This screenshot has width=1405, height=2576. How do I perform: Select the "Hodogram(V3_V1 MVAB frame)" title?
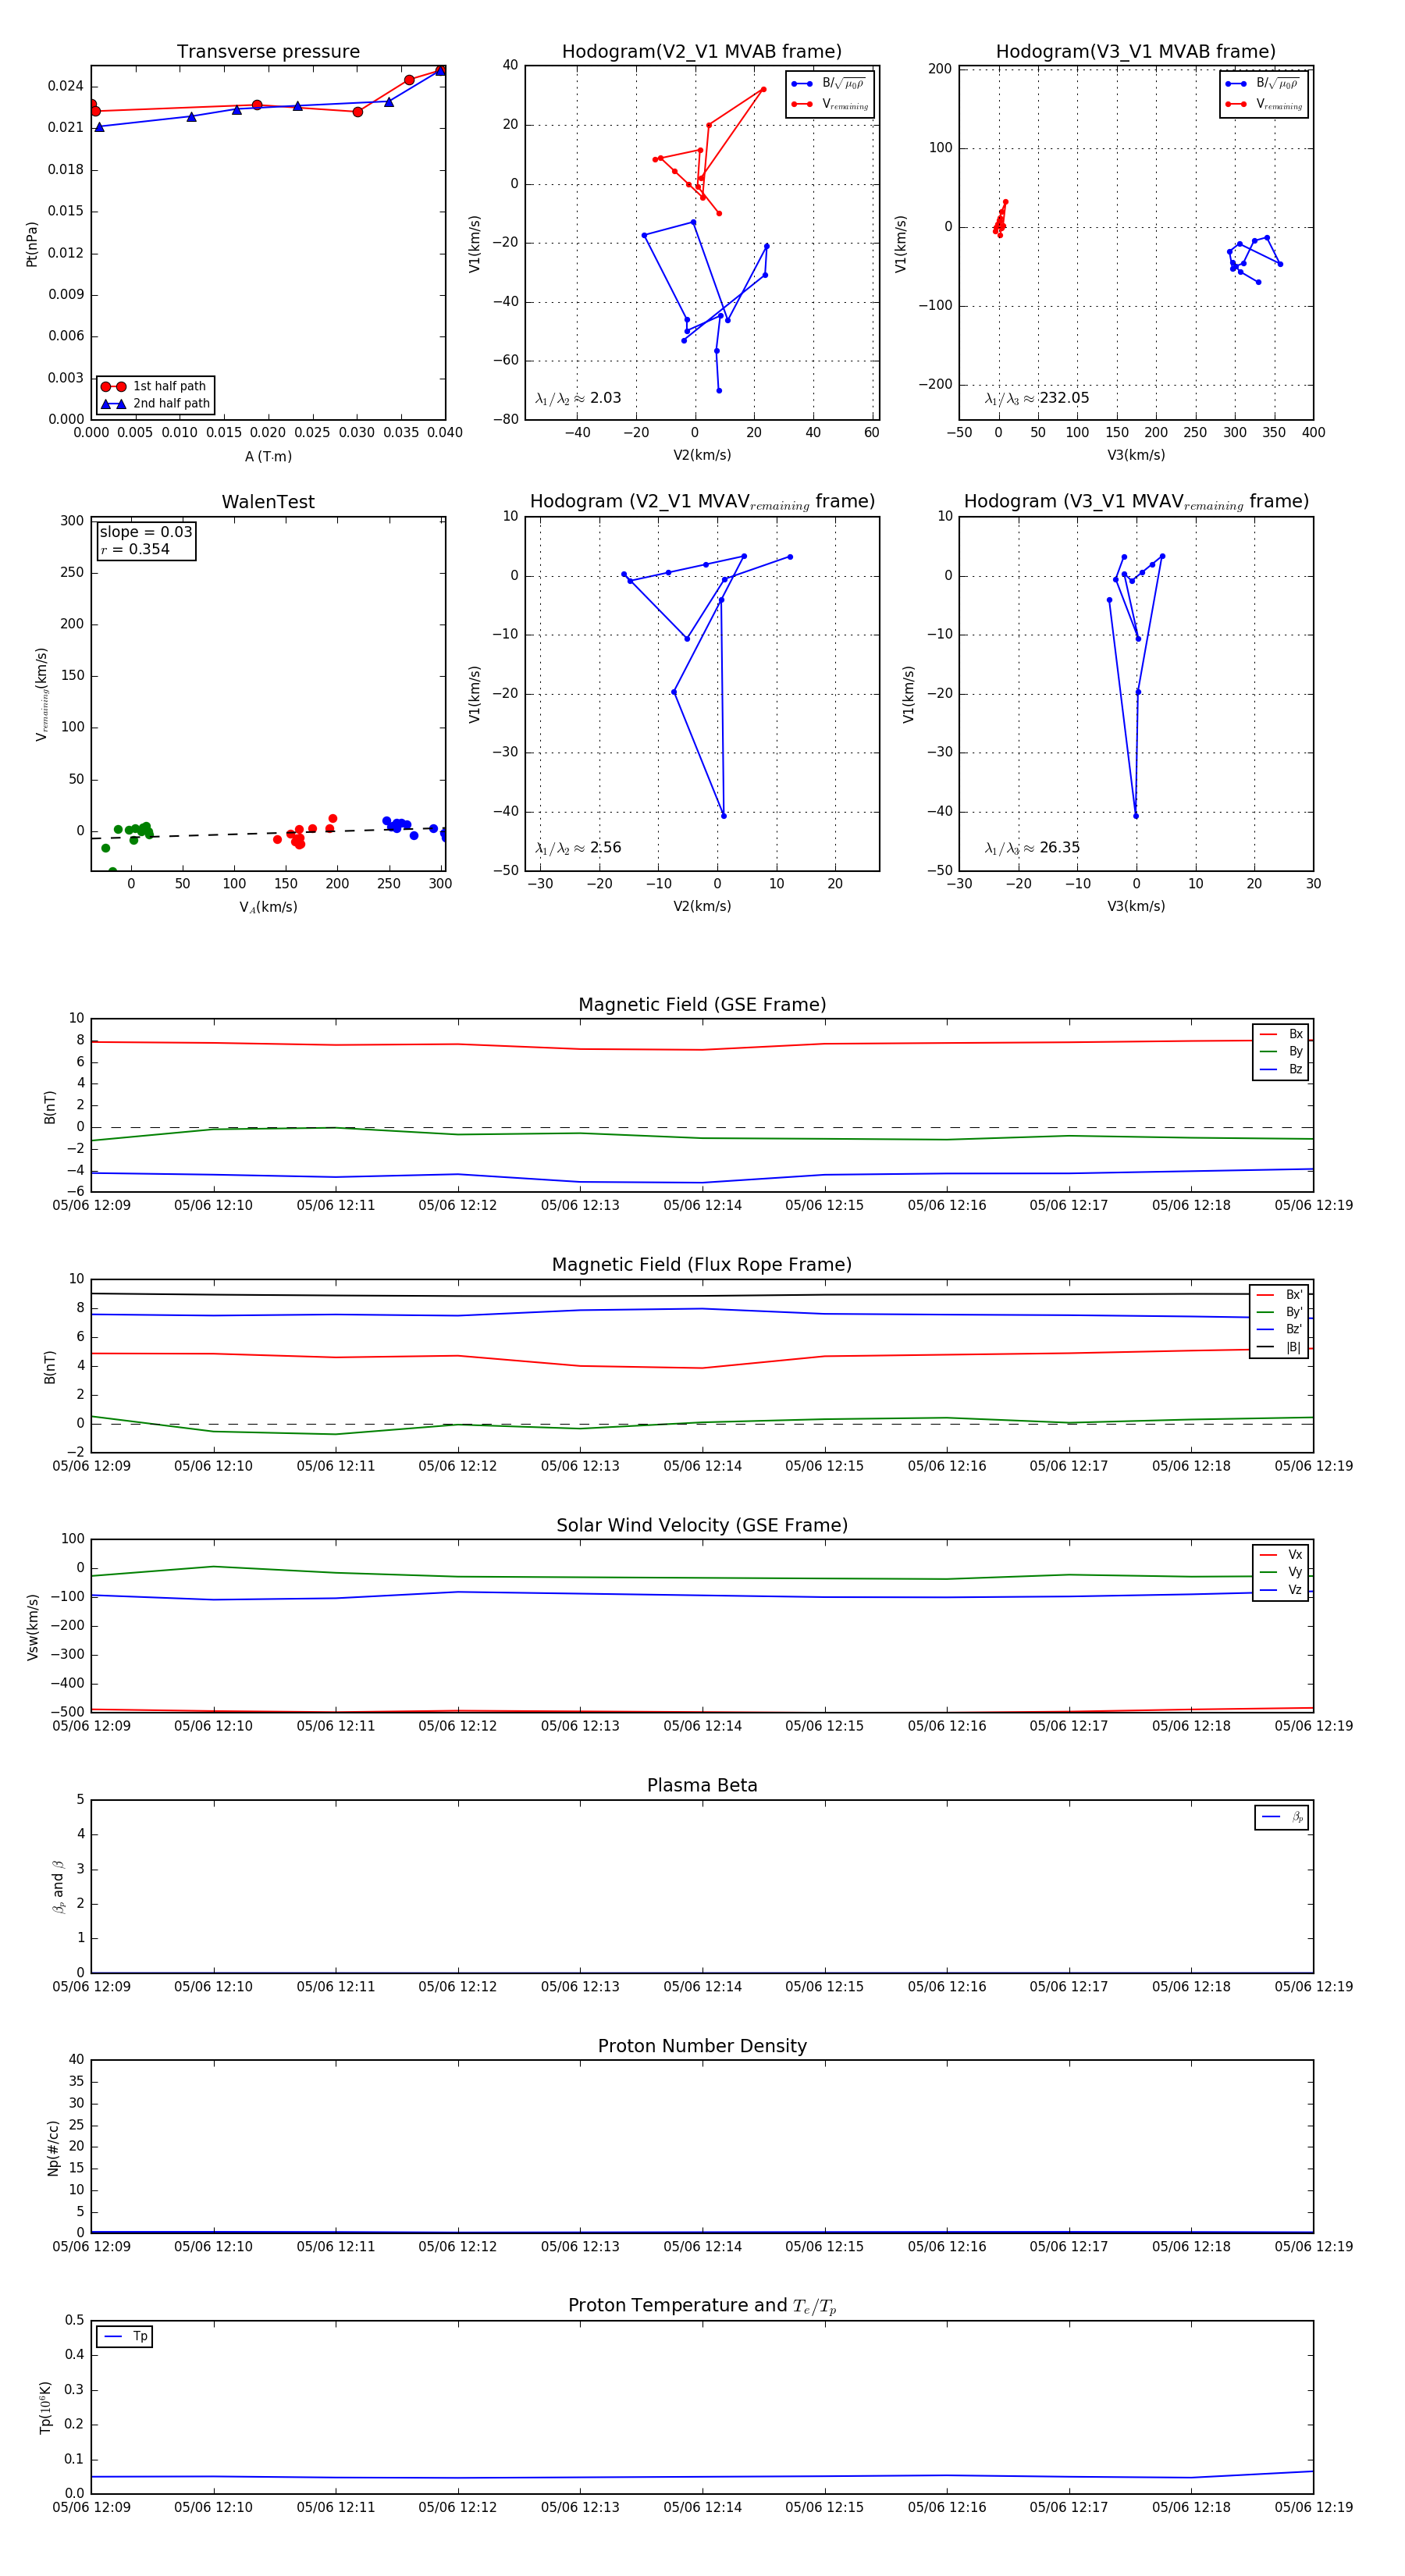pyautogui.click(x=1136, y=51)
